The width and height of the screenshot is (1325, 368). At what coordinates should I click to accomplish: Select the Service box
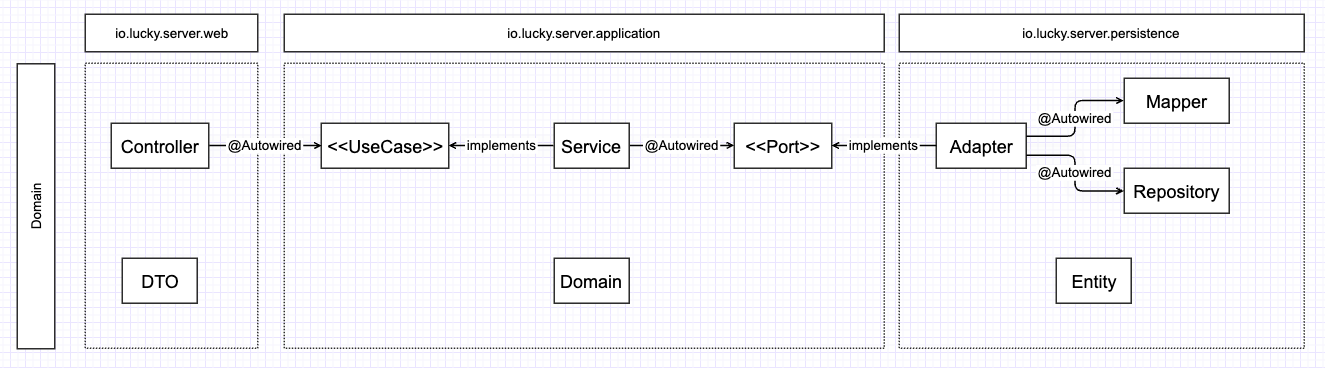(591, 146)
